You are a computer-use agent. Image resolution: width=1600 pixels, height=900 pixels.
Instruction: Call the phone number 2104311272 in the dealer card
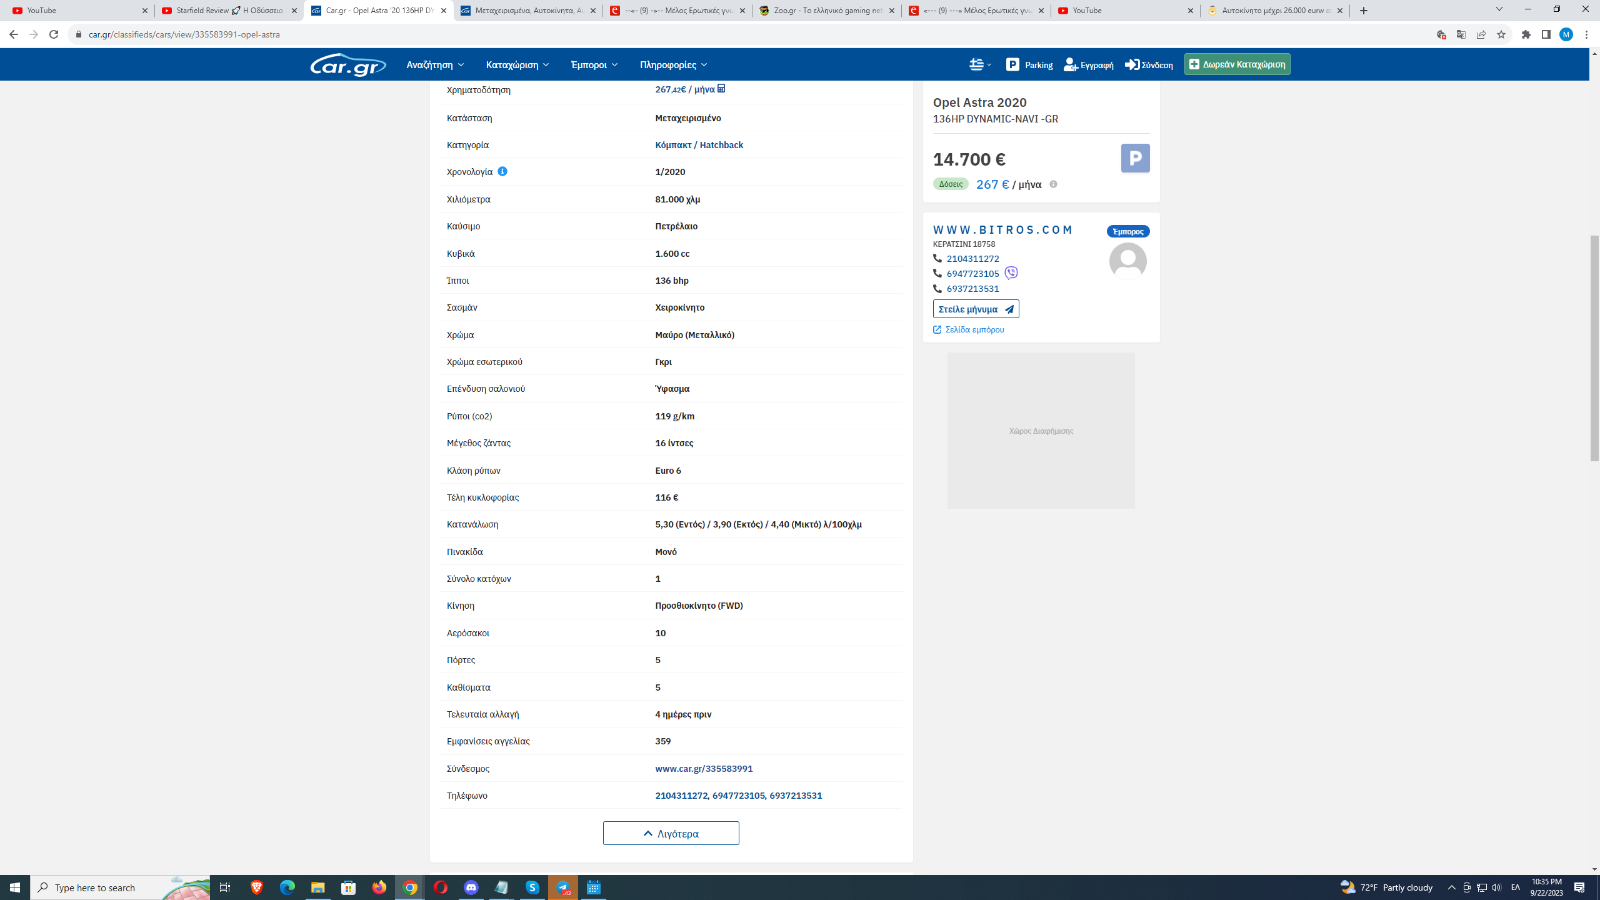click(973, 259)
